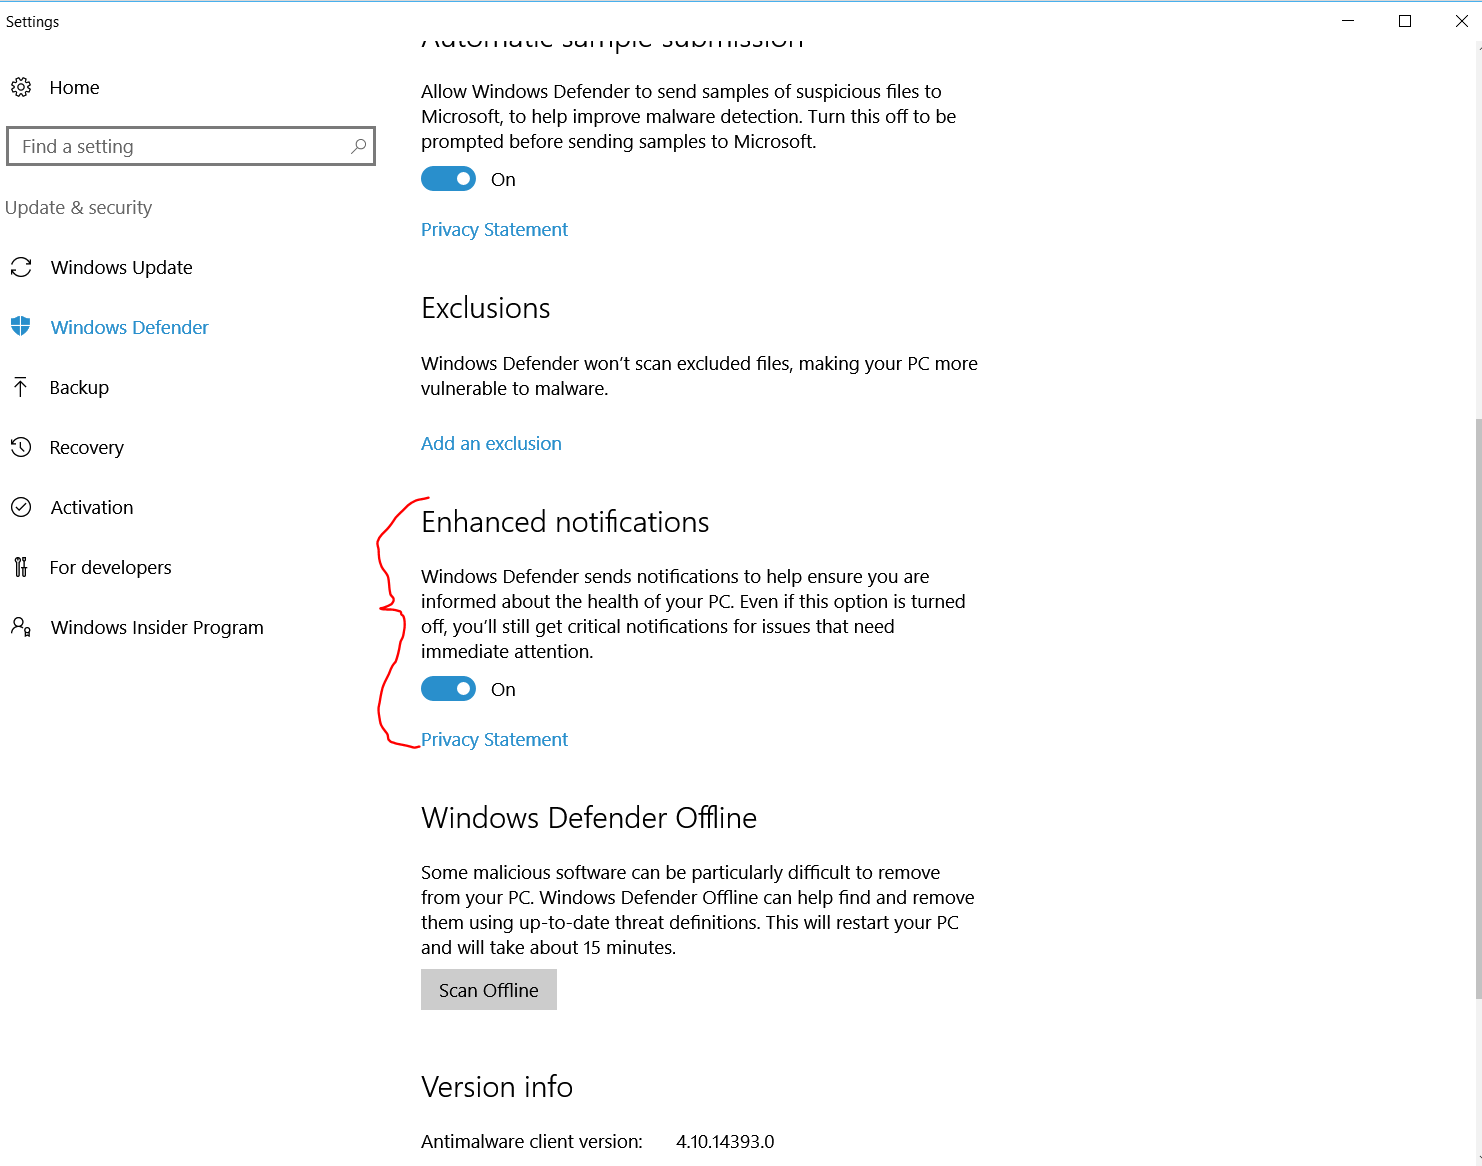Screen dimensions: 1482x1166
Task: Click the Update & security label
Action: 78,207
